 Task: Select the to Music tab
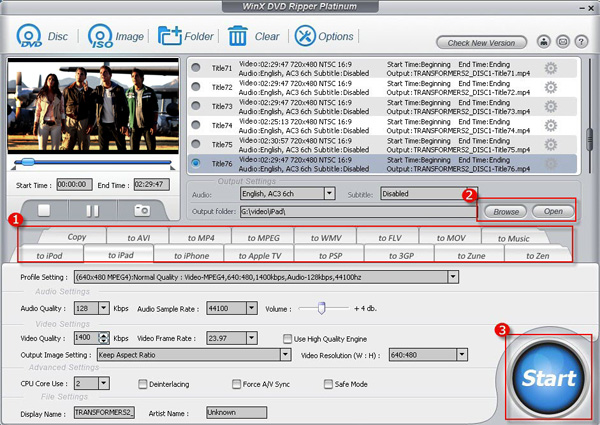pos(513,238)
